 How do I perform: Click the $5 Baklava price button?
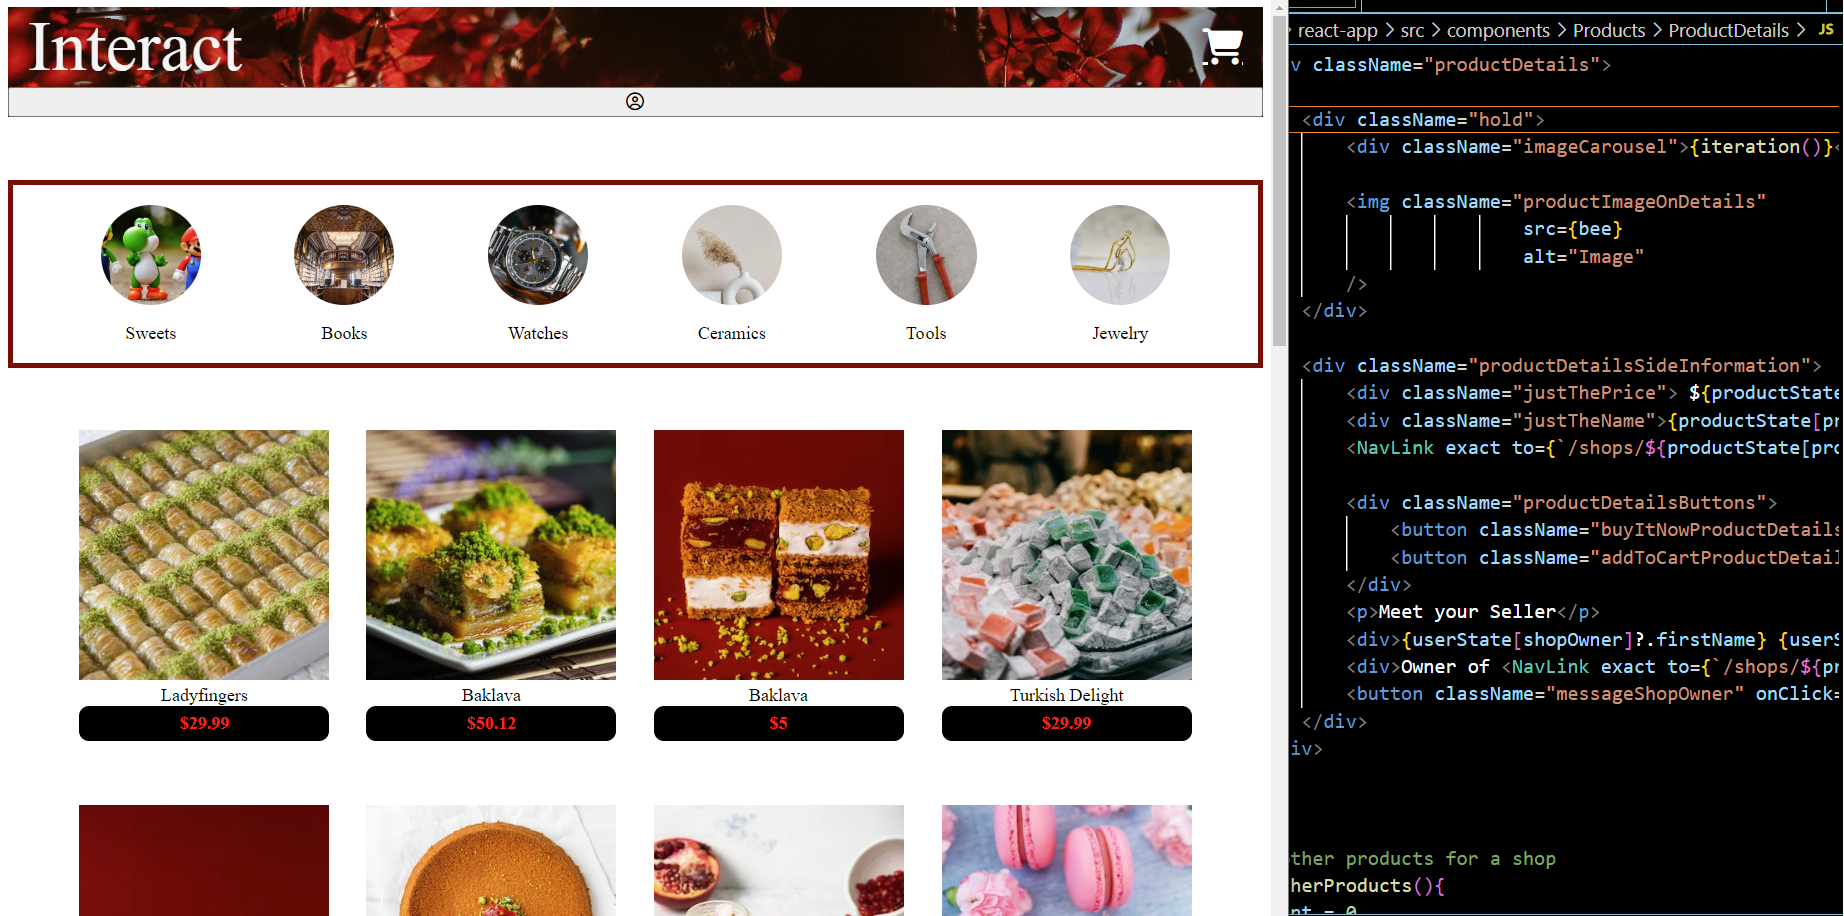pyautogui.click(x=778, y=723)
